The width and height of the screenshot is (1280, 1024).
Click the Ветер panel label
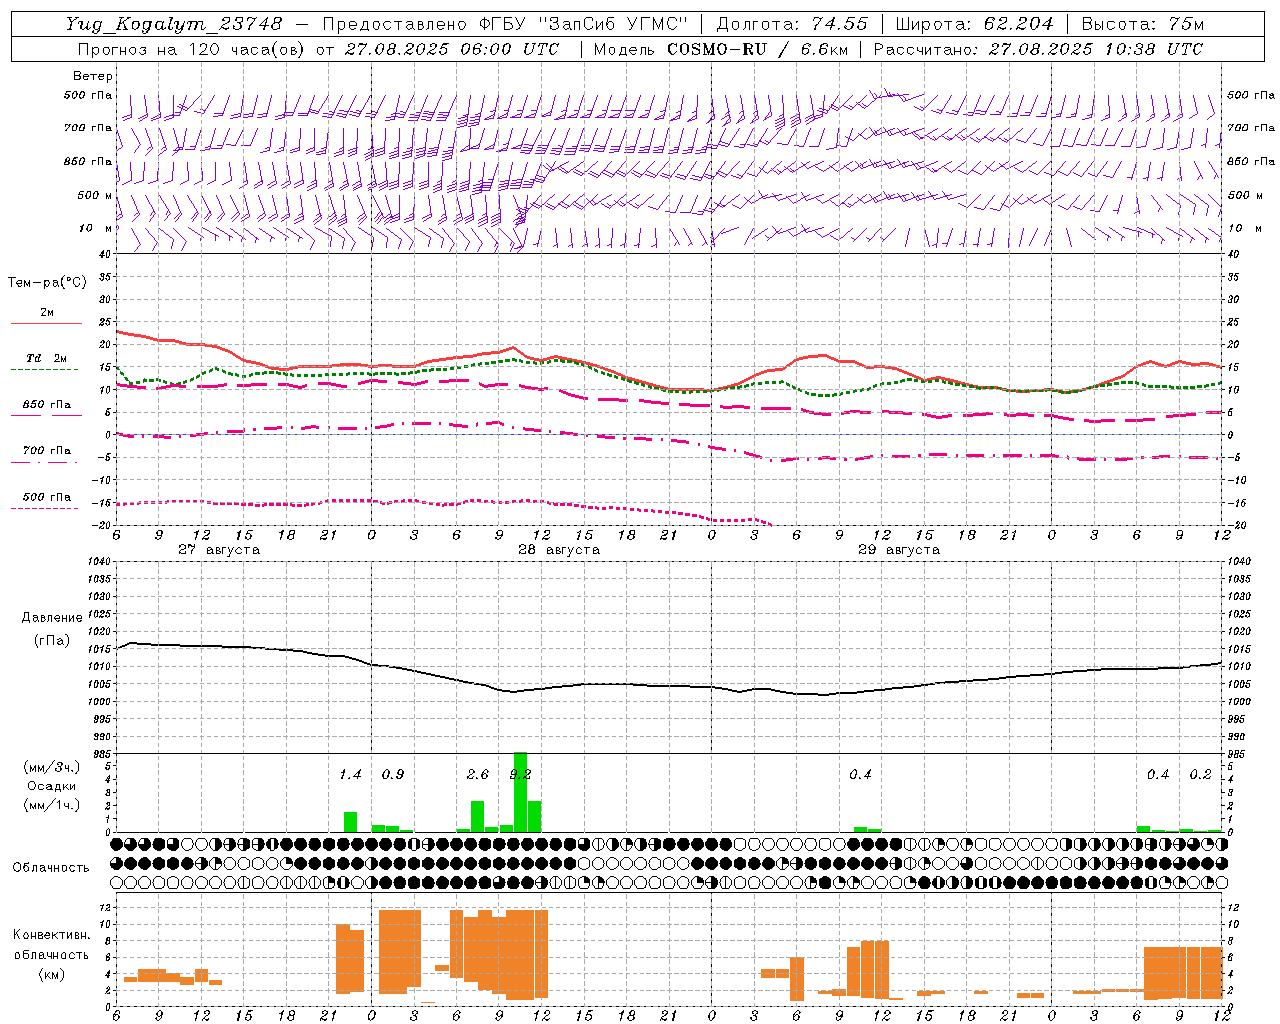[93, 76]
